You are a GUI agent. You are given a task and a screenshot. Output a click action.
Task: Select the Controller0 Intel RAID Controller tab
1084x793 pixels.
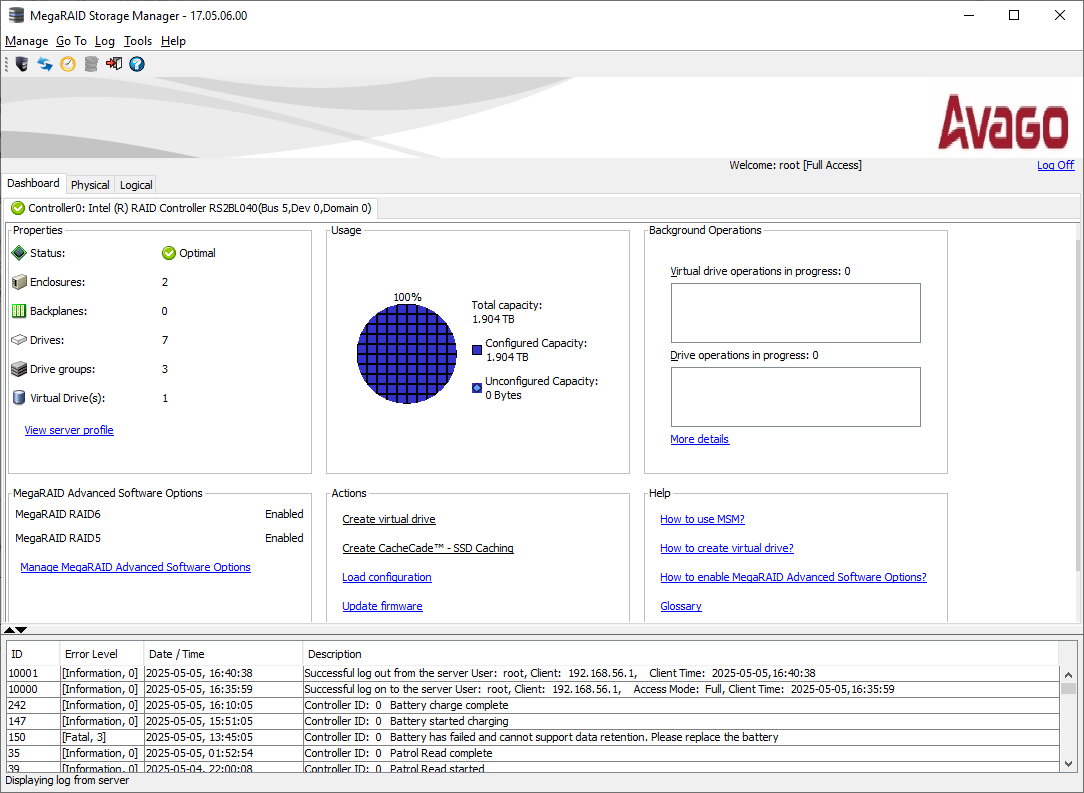[191, 208]
